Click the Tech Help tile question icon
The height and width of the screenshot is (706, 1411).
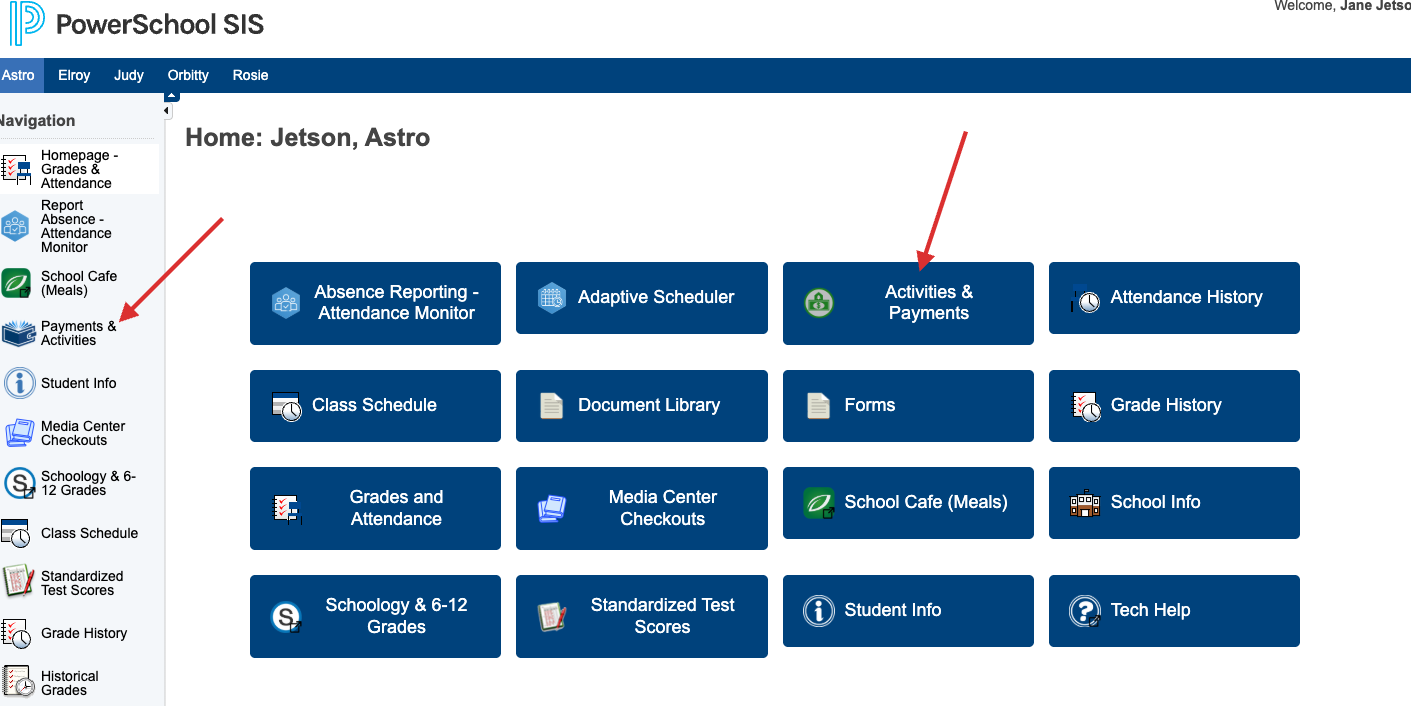point(1085,610)
